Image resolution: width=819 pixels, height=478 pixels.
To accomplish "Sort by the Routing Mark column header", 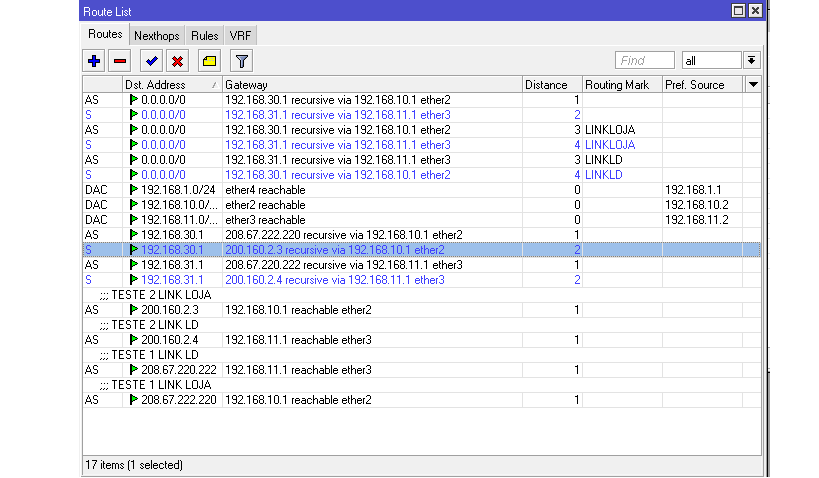I will tap(623, 85).
